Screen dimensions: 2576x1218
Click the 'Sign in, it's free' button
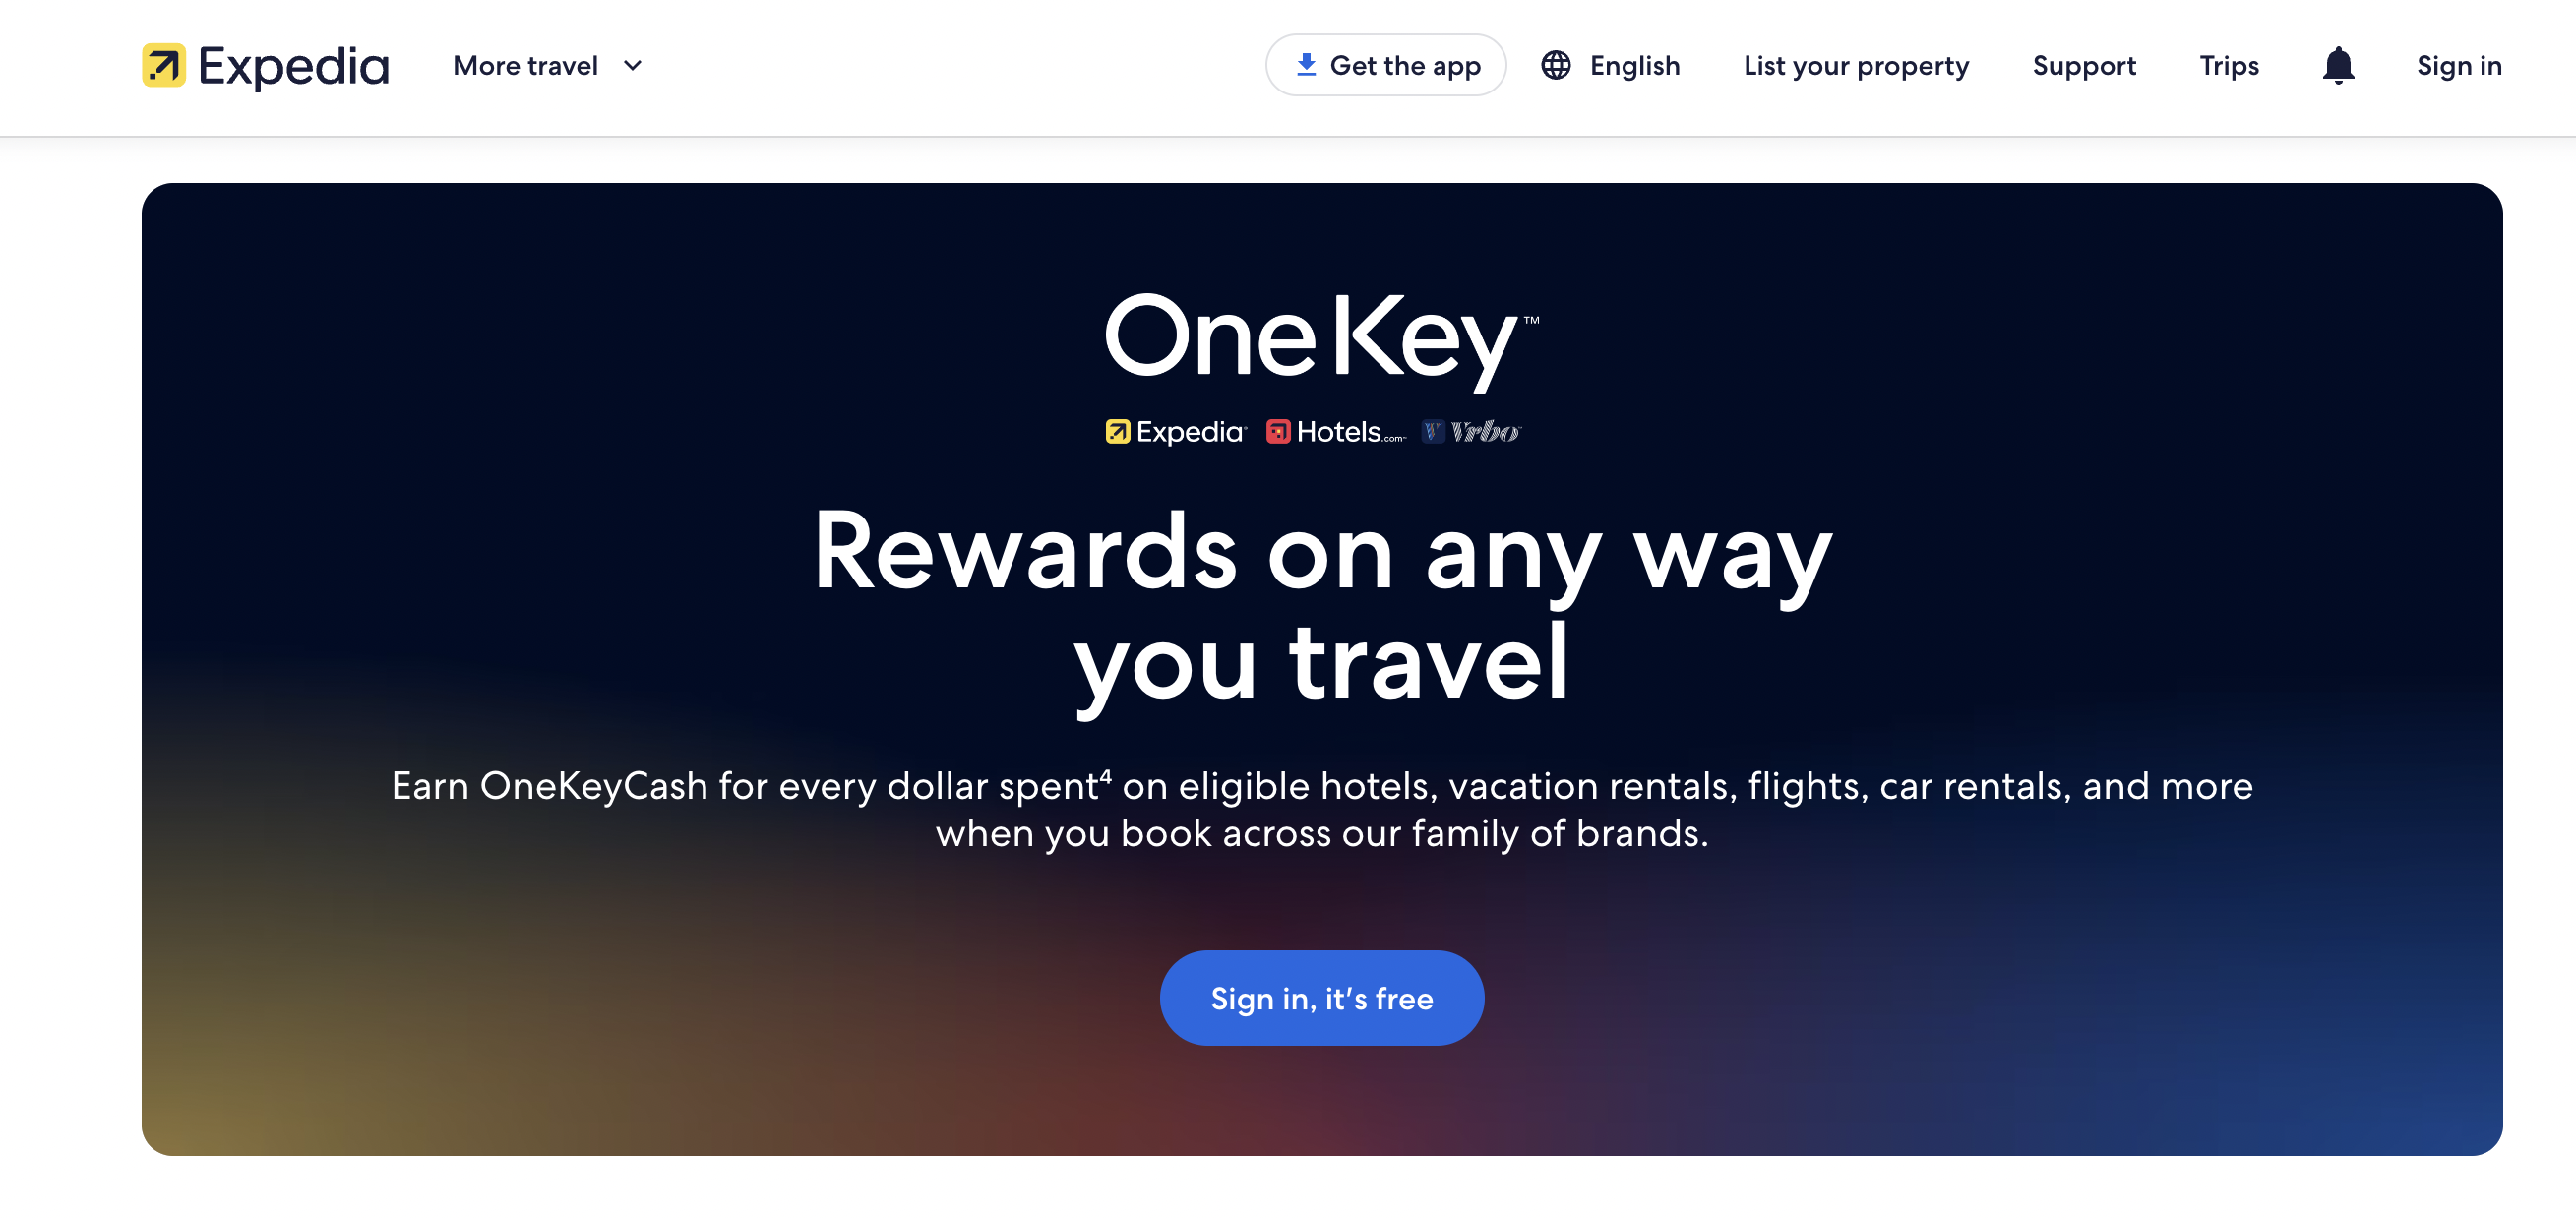(x=1322, y=996)
